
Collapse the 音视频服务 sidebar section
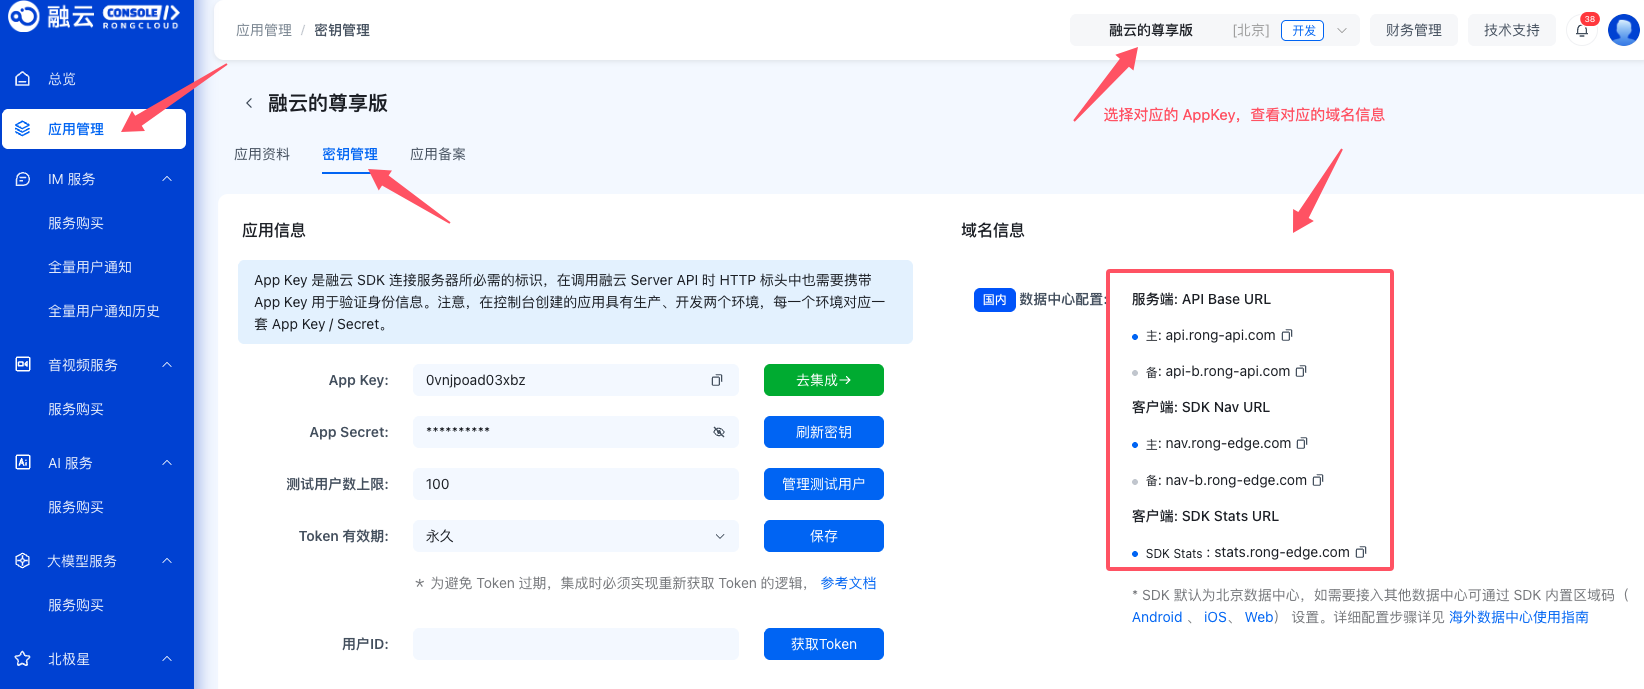pos(167,365)
